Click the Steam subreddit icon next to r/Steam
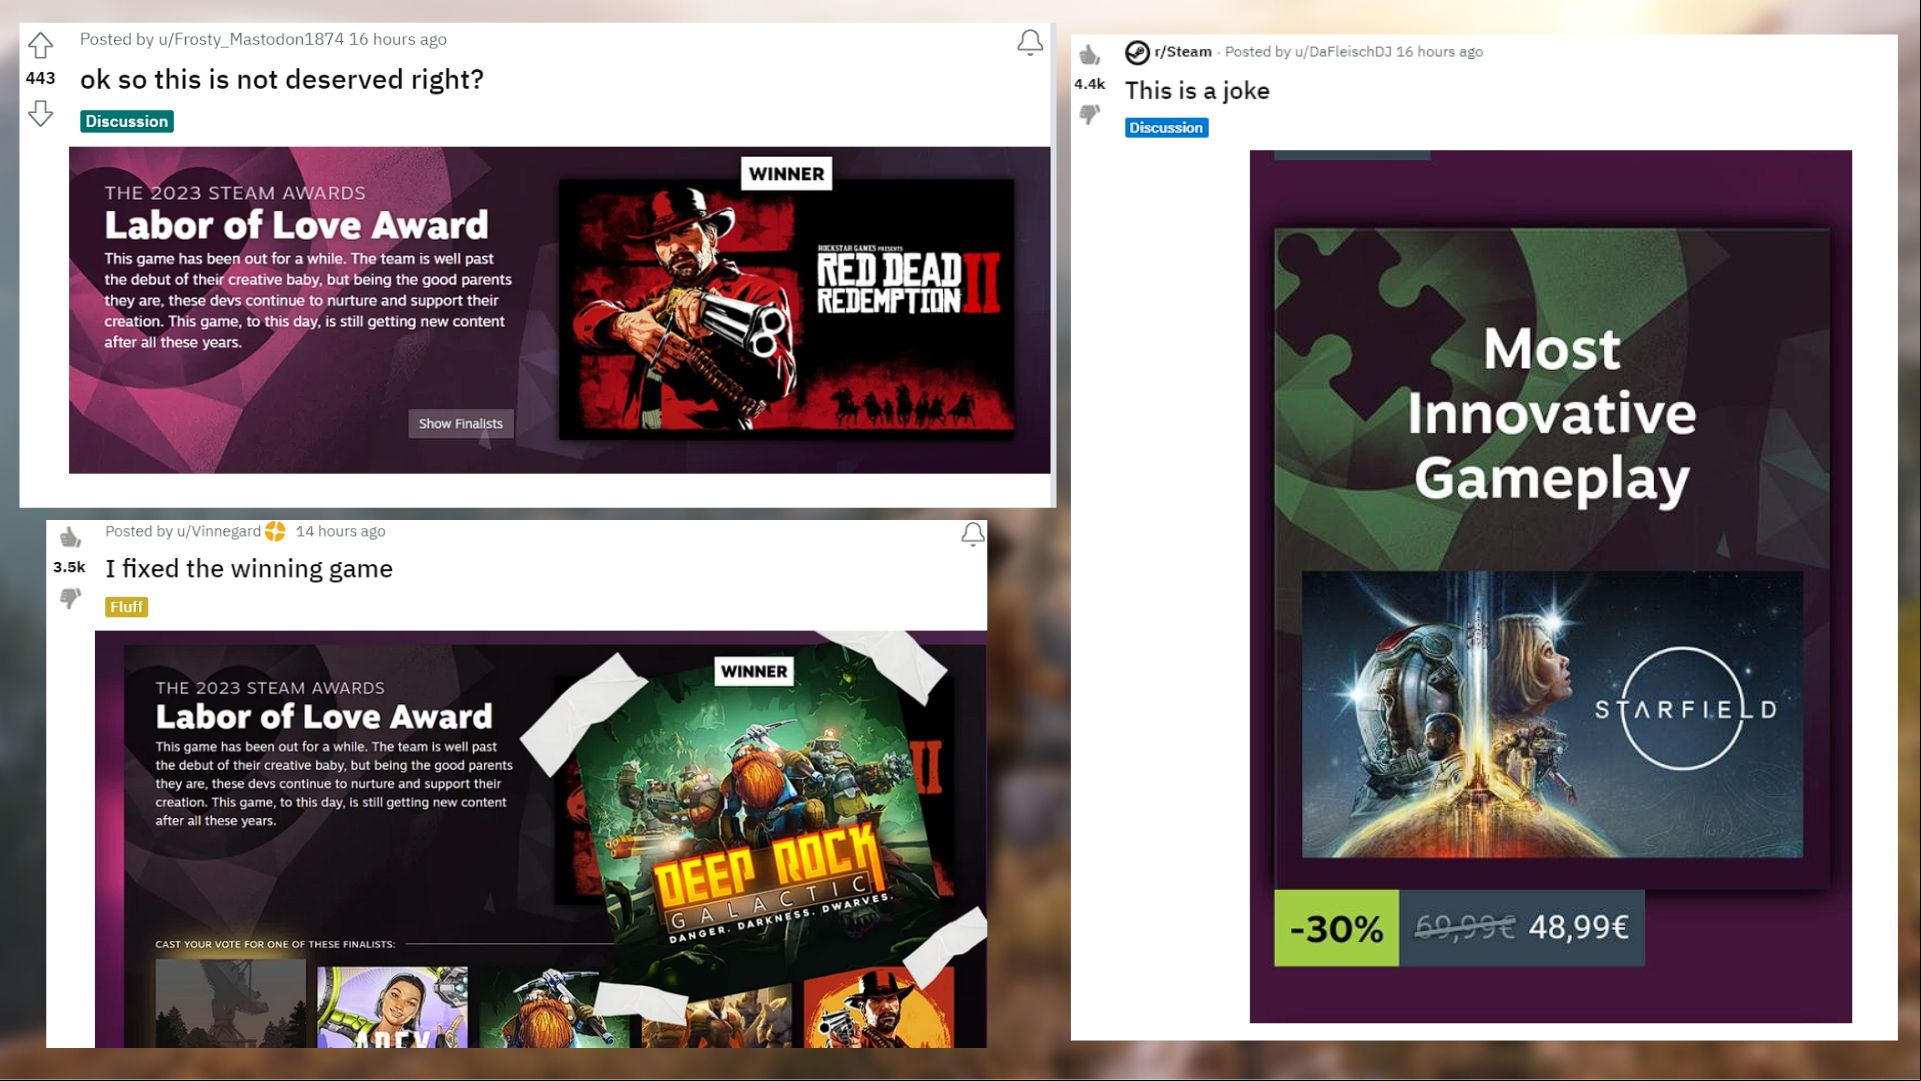Image resolution: width=1921 pixels, height=1081 pixels. [1137, 52]
